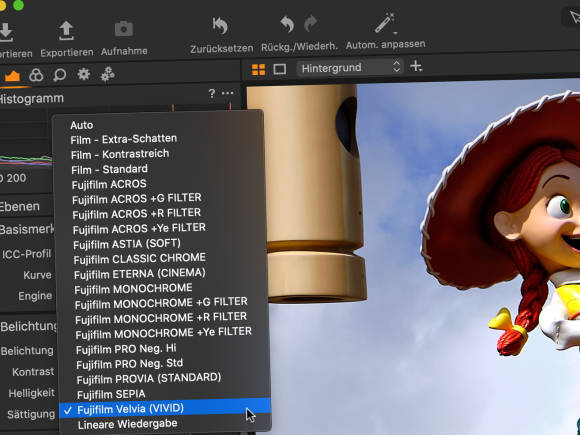Click the Aufnahme camera icon

(124, 29)
